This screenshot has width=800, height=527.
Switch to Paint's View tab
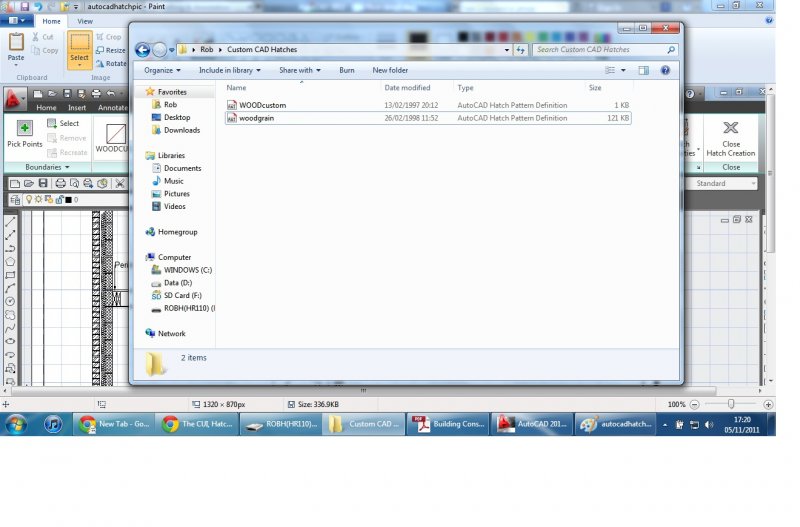[x=85, y=21]
